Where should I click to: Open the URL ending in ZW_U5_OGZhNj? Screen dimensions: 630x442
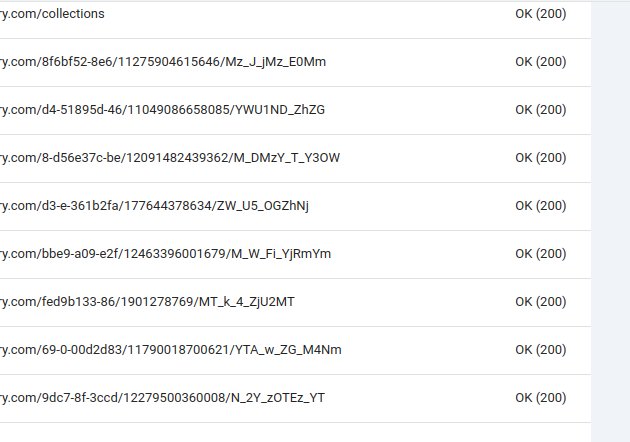click(154, 206)
